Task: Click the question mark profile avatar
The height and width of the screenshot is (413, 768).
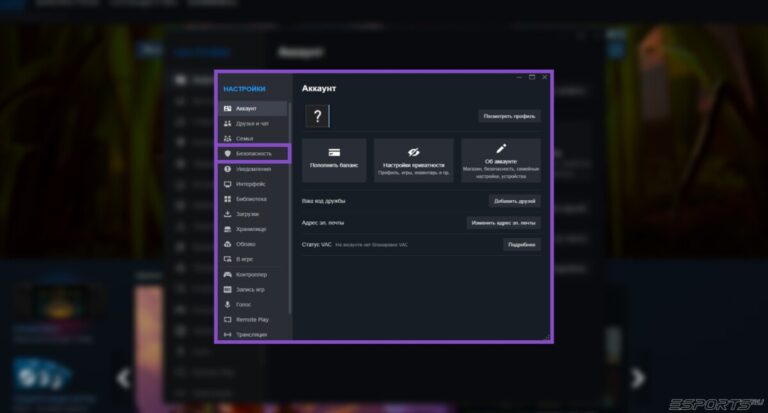Action: click(x=317, y=117)
